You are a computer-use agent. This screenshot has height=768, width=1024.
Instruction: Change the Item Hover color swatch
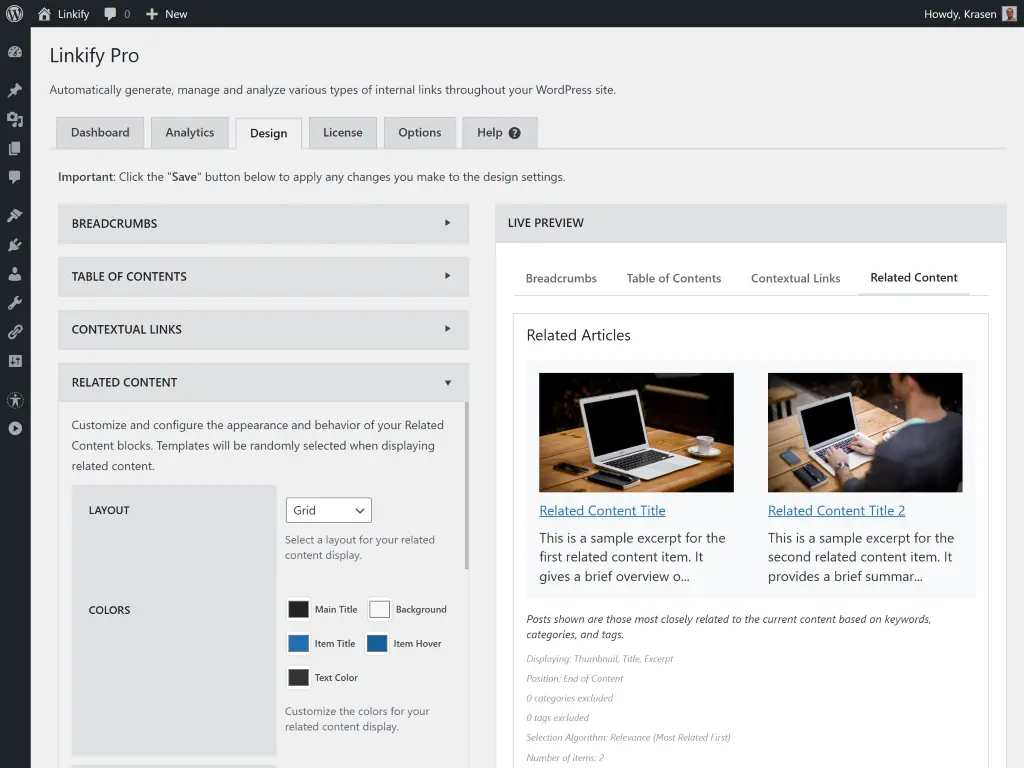(378, 643)
